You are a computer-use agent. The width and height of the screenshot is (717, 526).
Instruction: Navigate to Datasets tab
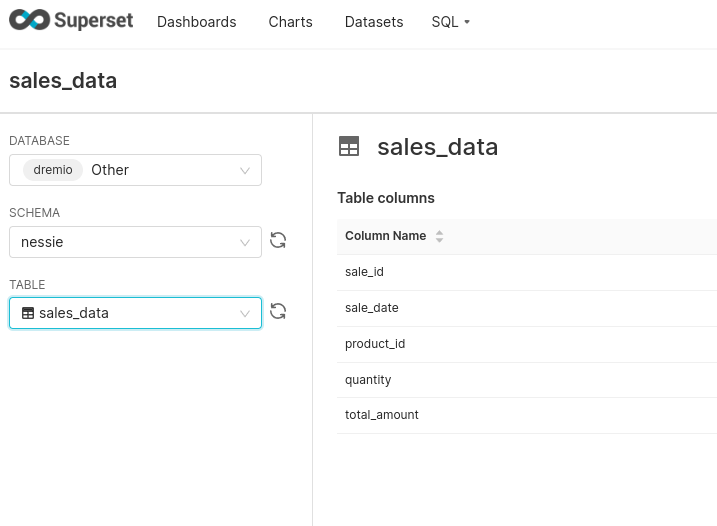coord(374,22)
